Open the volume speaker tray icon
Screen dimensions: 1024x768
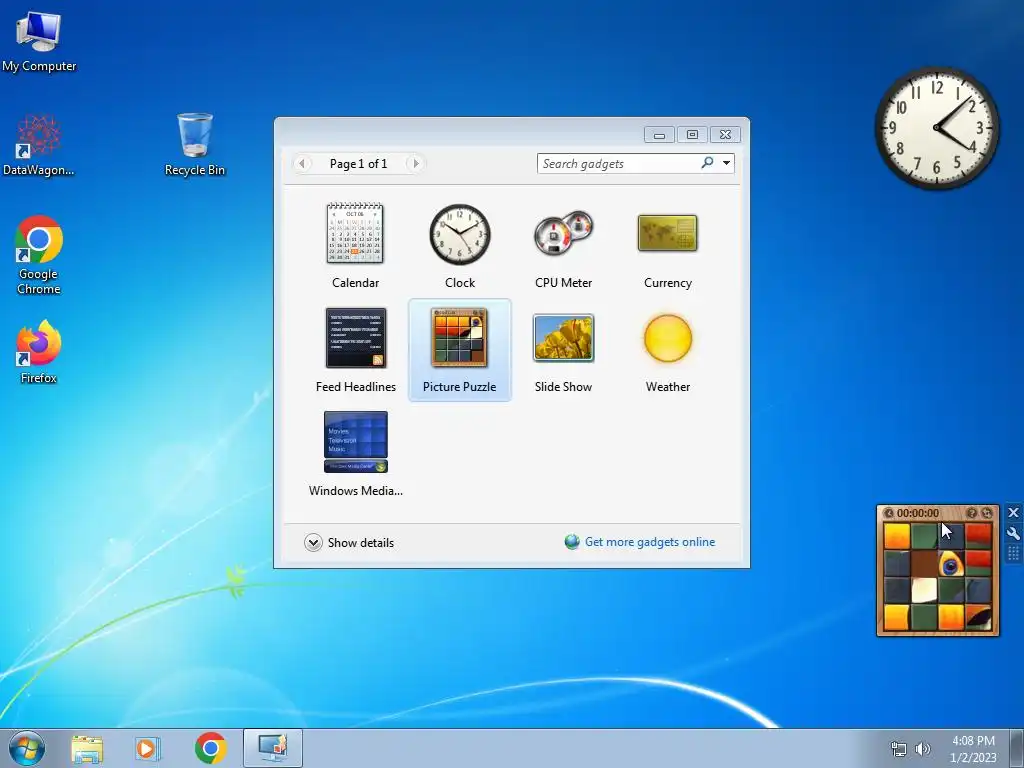[x=923, y=749]
